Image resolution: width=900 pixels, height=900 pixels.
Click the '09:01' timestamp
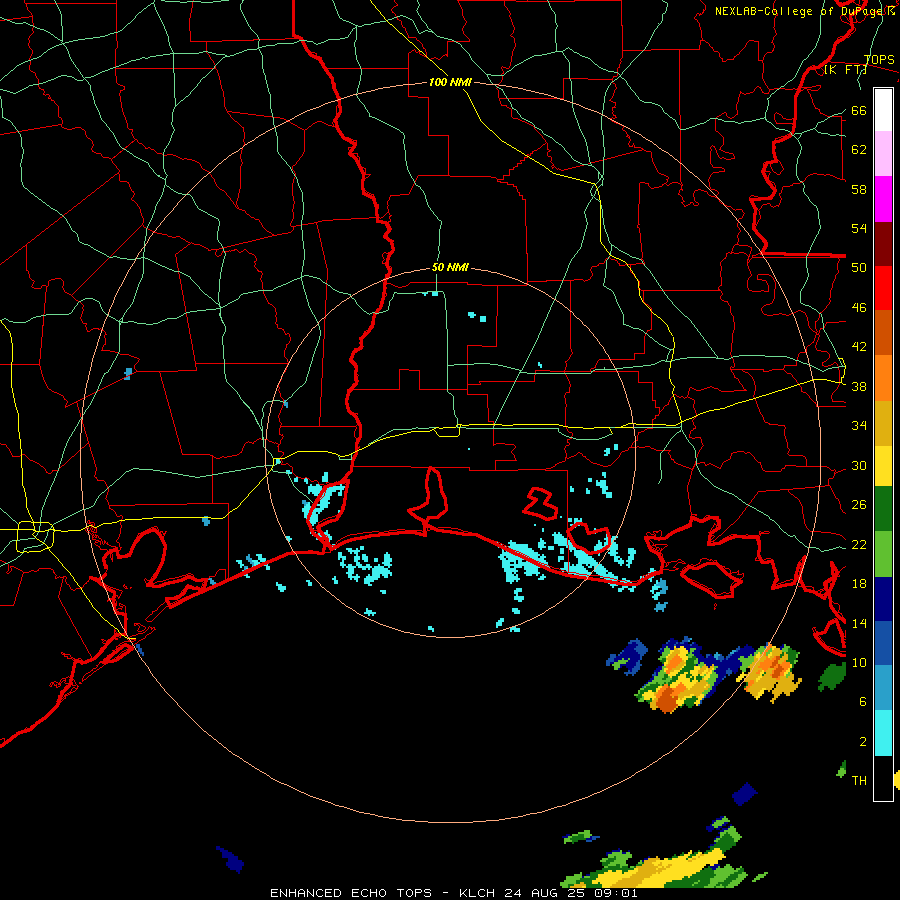614,893
